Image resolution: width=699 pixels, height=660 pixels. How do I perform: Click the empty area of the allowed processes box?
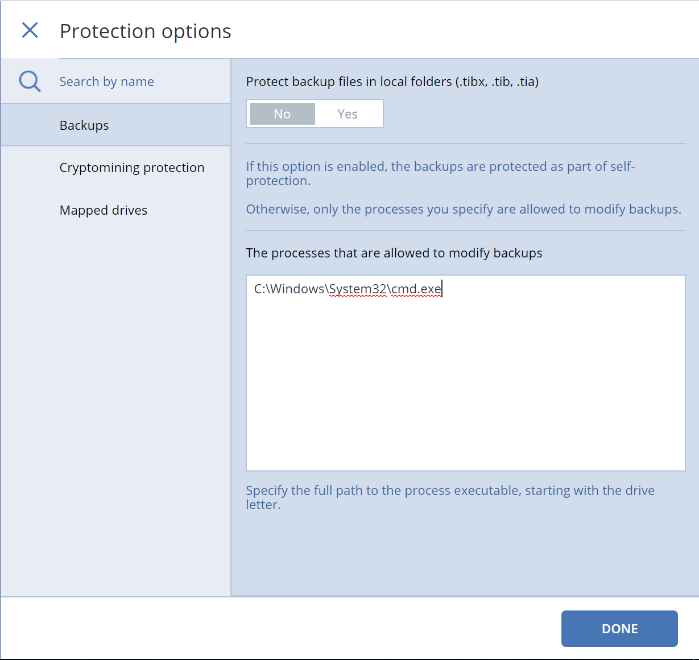465,383
